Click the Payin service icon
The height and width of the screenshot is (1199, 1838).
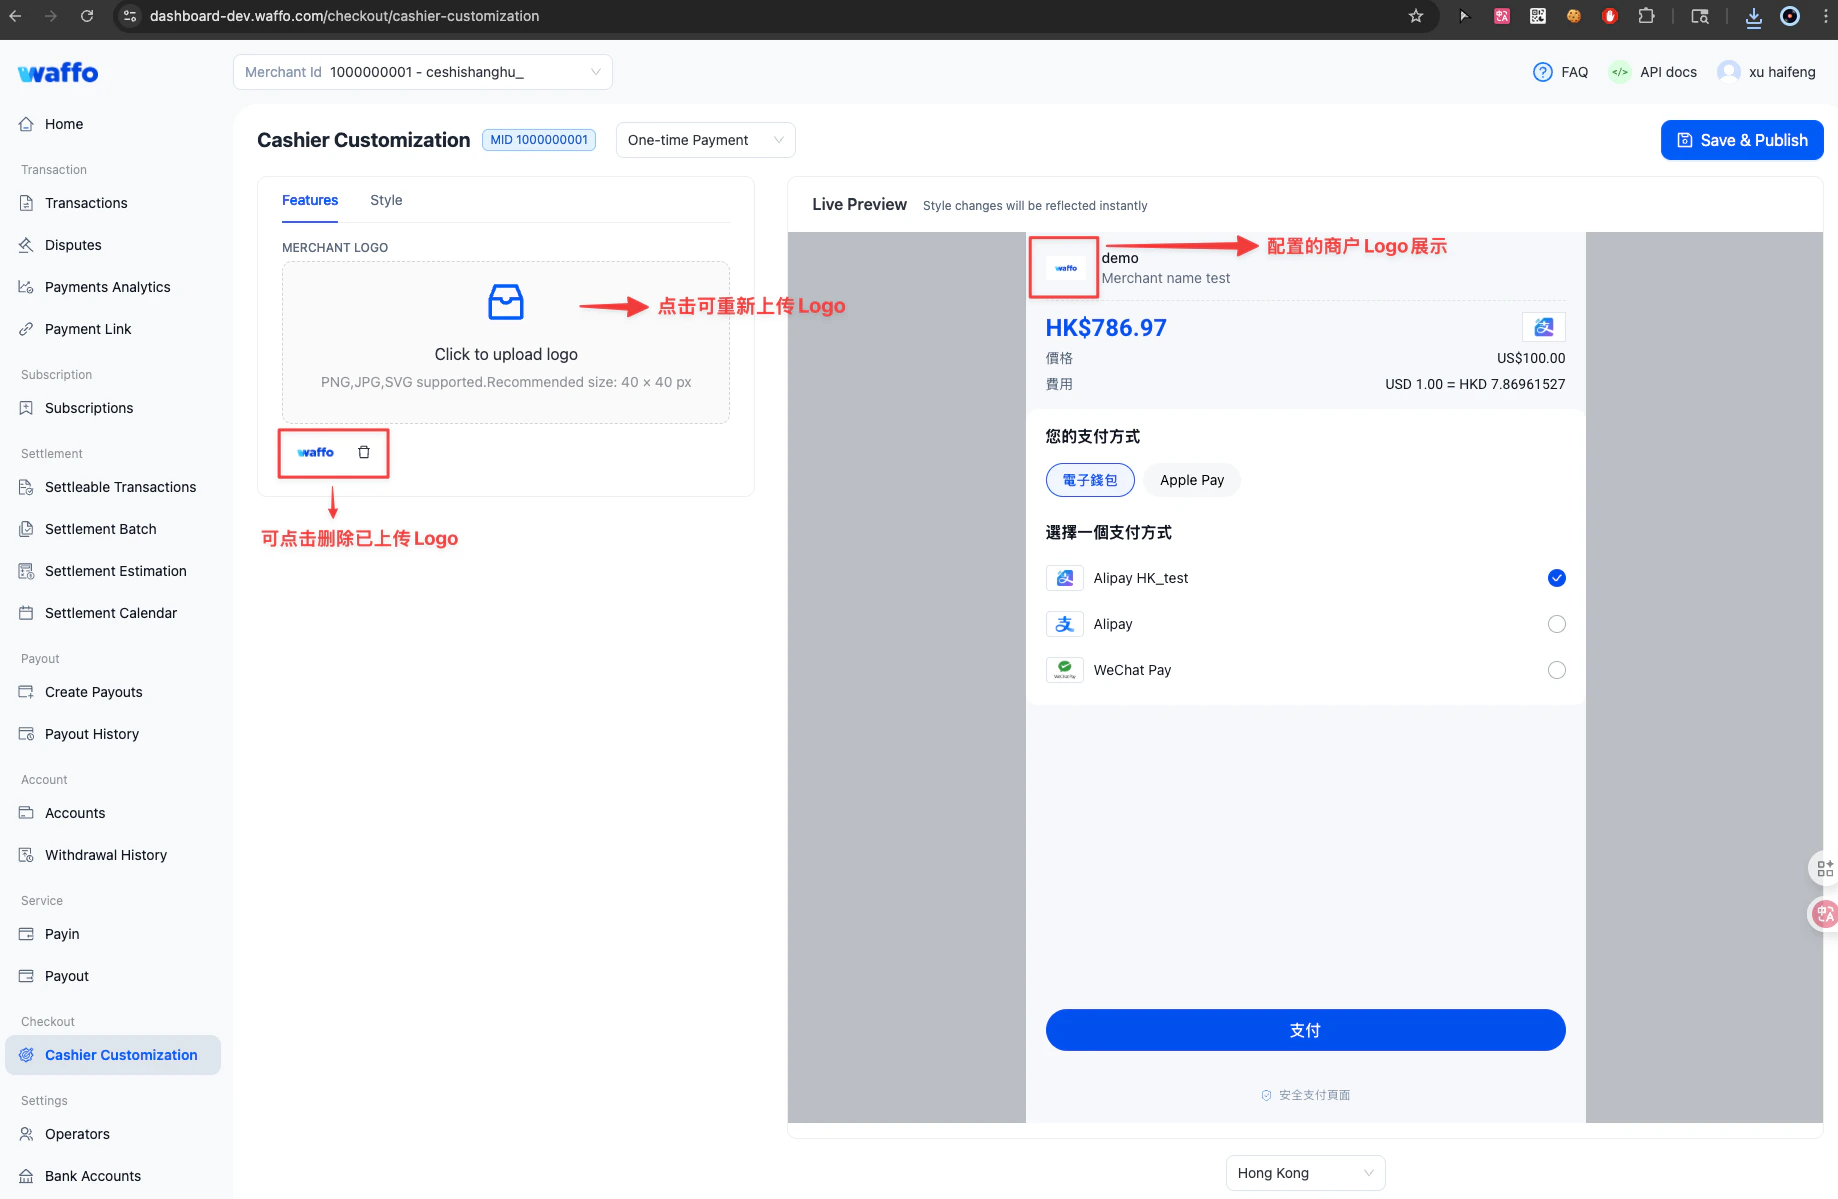(x=26, y=934)
